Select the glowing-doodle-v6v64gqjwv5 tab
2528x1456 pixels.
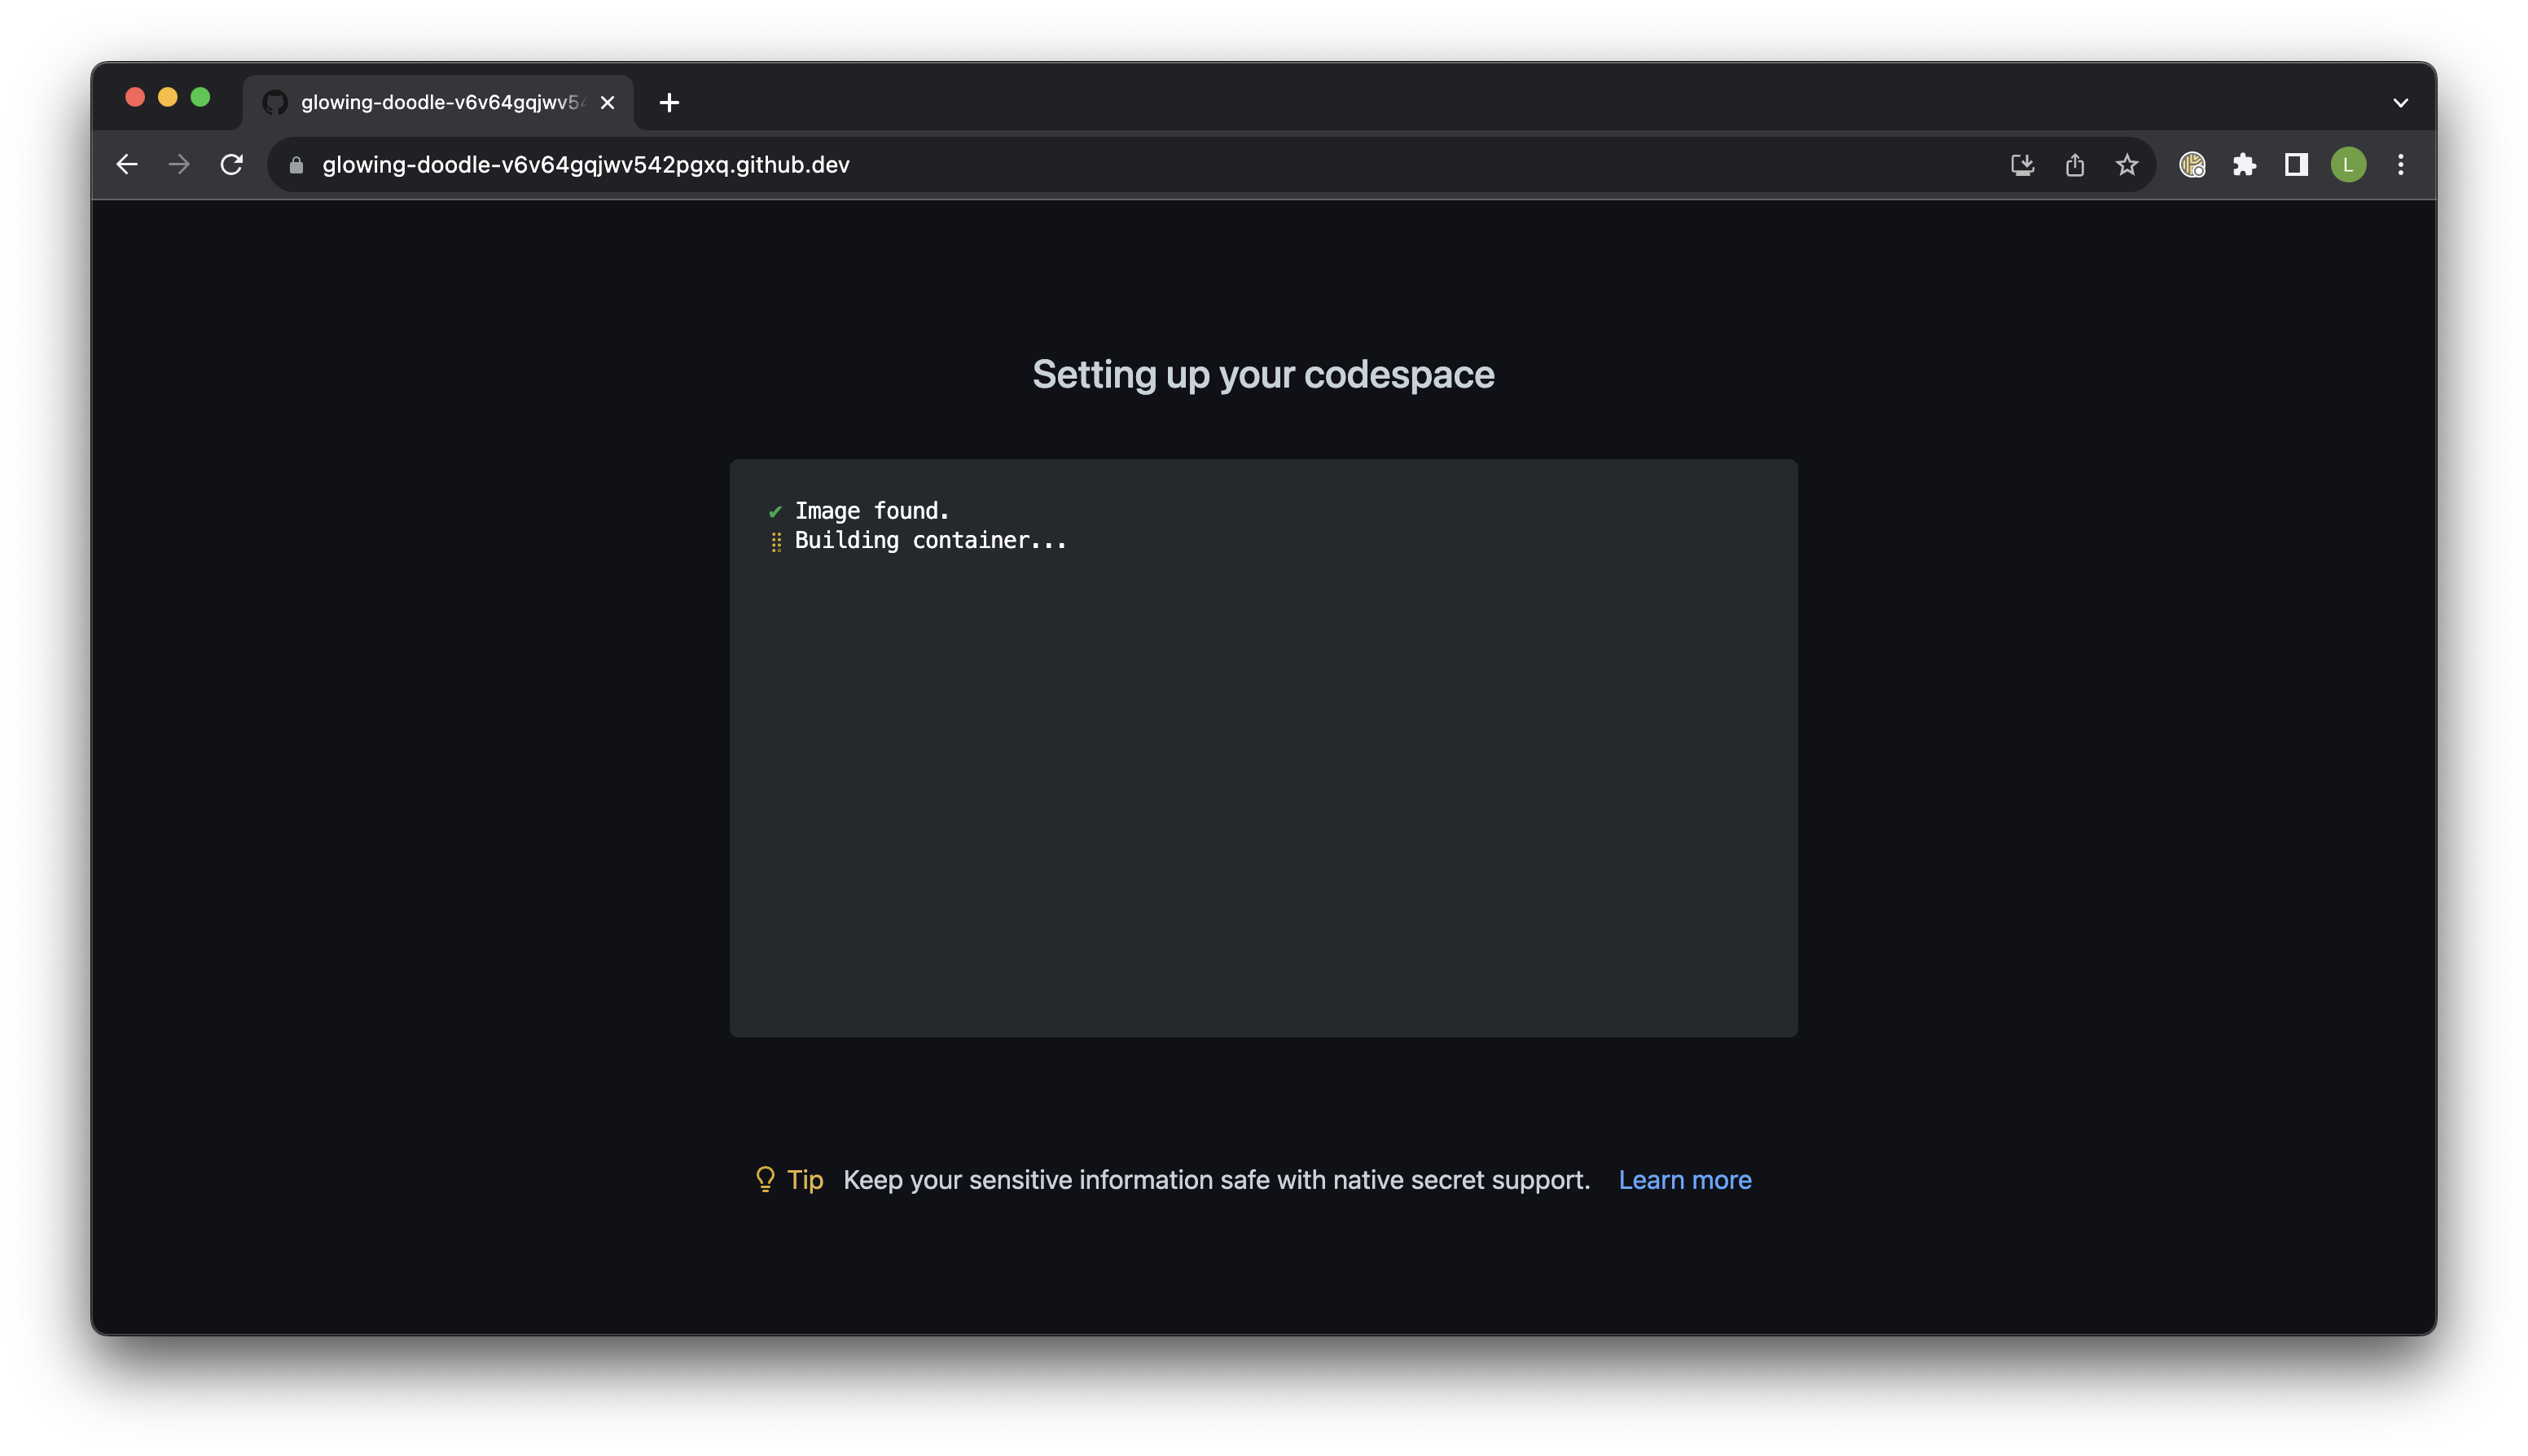click(x=438, y=103)
